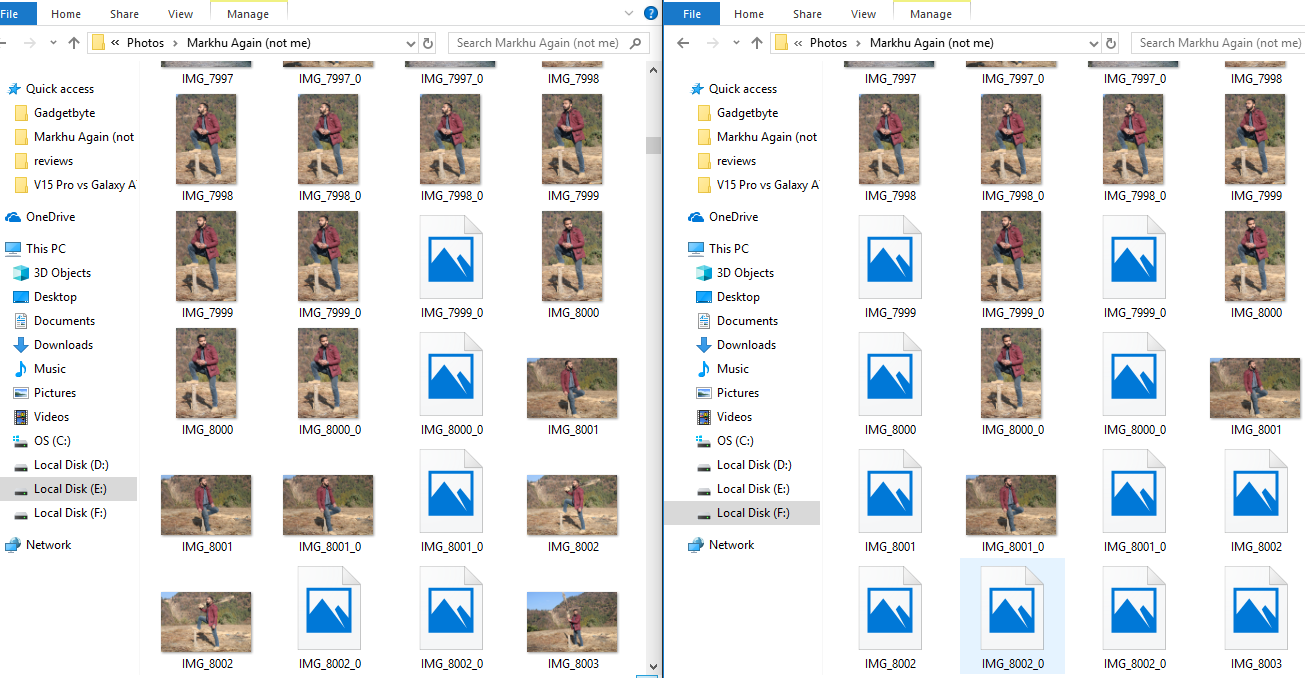This screenshot has width=1305, height=678.
Task: Click Photos breadcrumb in left address bar
Action: 145,43
